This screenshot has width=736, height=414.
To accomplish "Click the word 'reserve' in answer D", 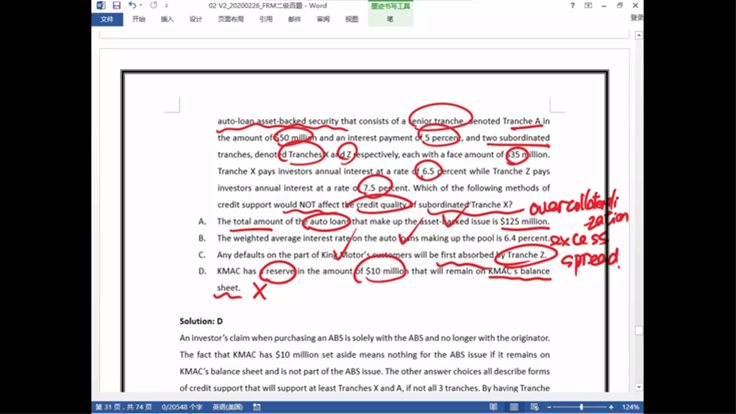I will pos(280,271).
